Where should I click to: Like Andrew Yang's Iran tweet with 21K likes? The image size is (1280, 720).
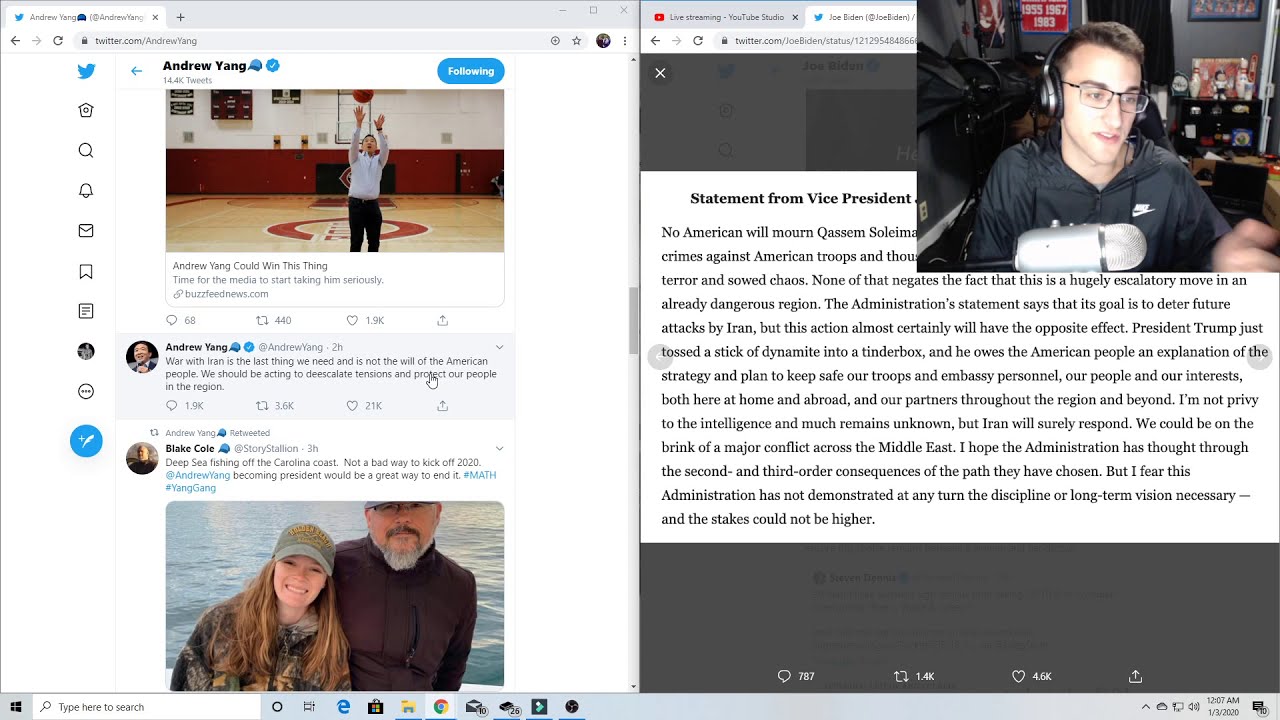coord(352,406)
